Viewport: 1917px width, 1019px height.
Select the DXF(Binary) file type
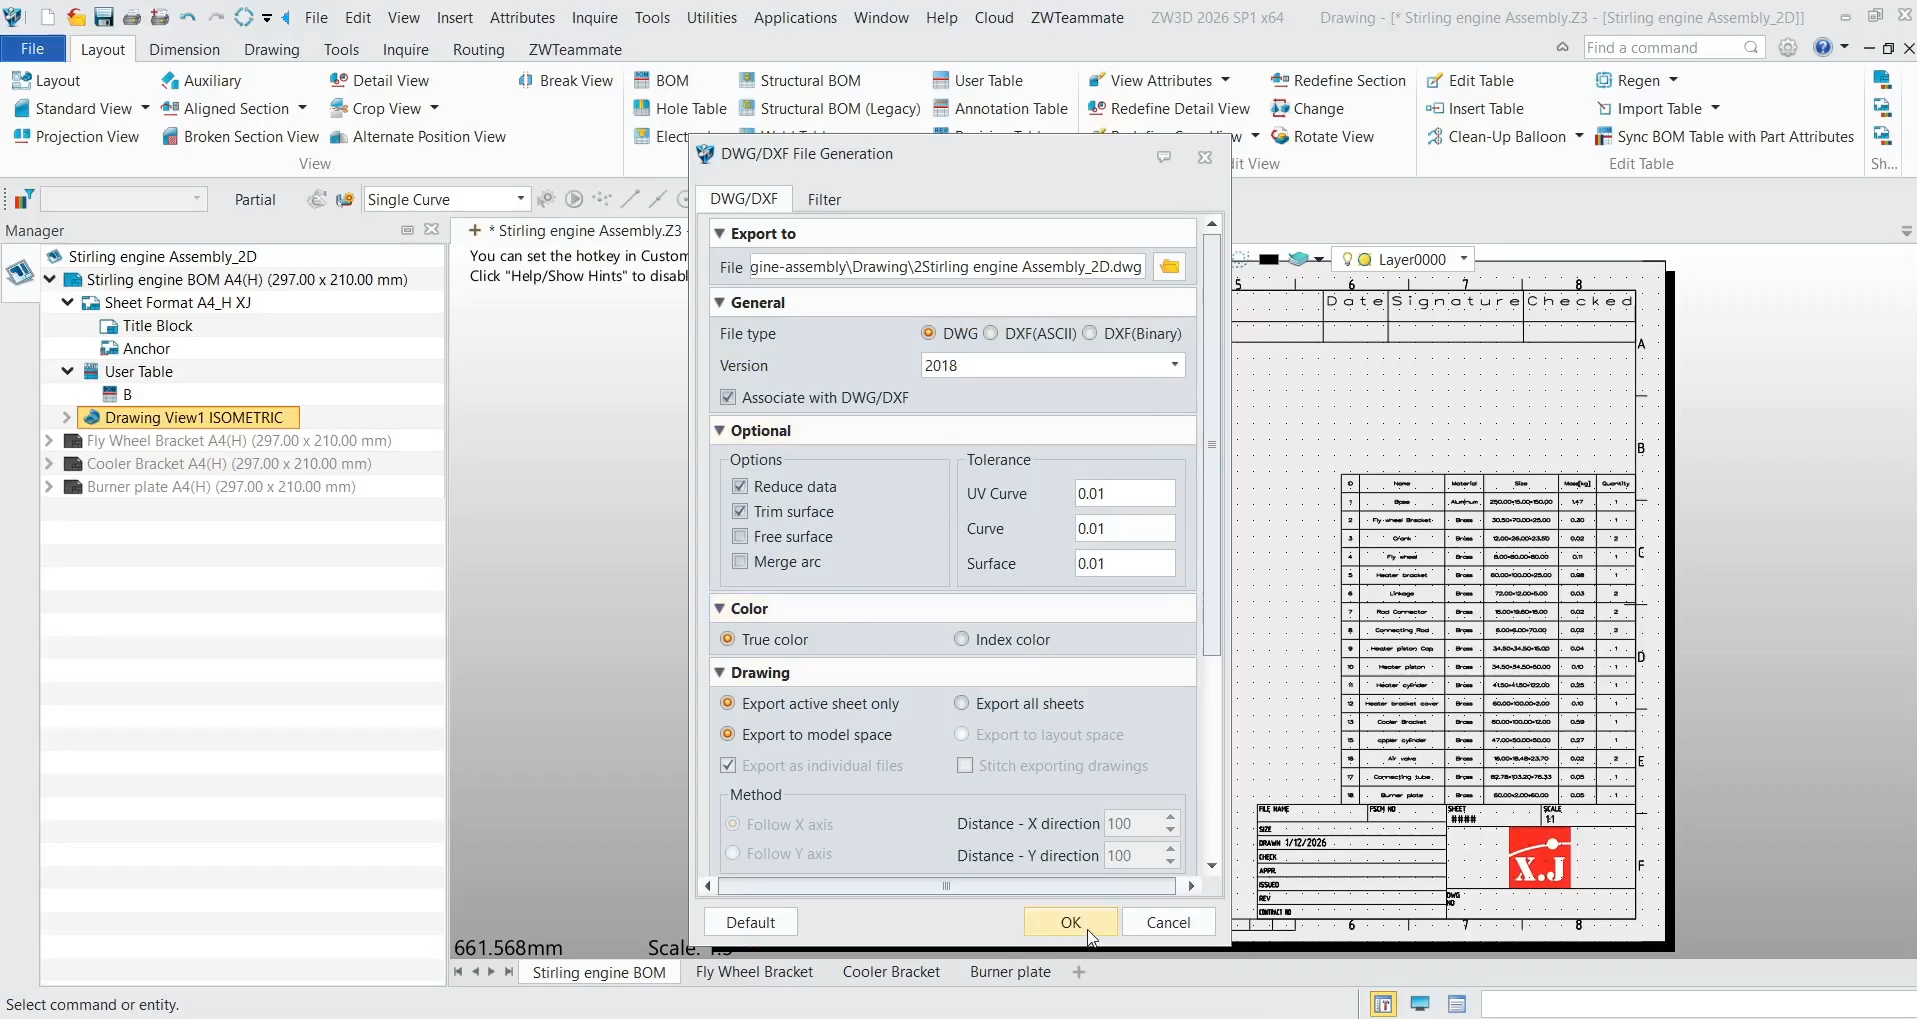(1091, 333)
